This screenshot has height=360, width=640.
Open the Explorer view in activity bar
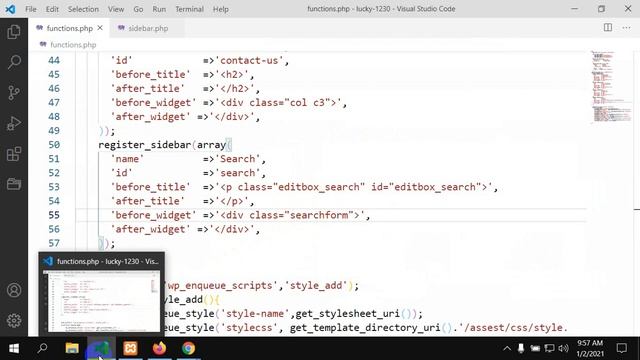tap(14, 32)
